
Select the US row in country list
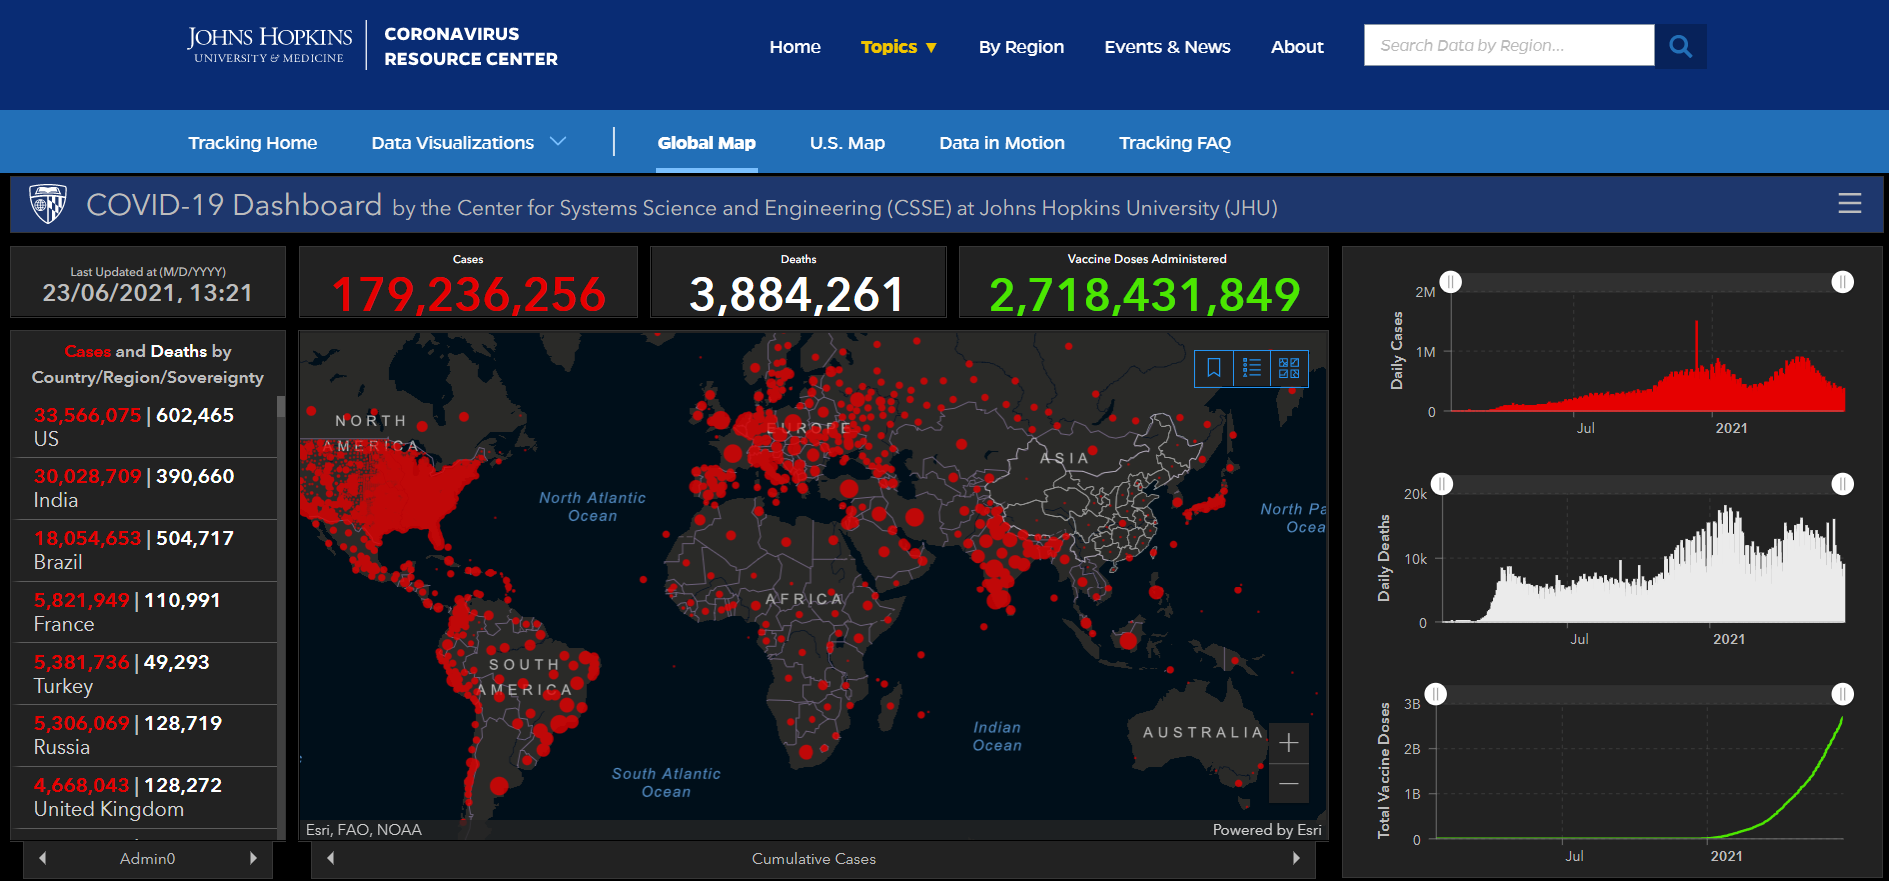click(145, 427)
